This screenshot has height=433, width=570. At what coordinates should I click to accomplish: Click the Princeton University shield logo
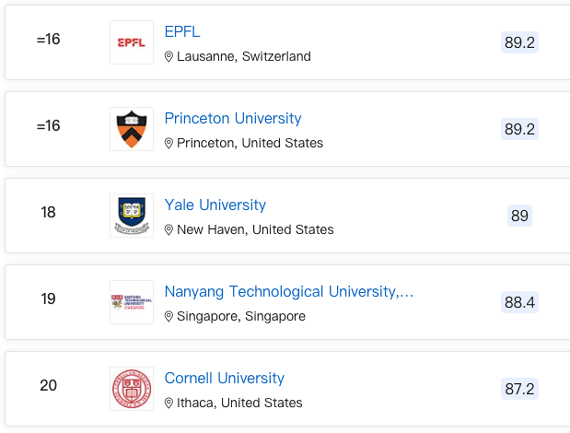[x=132, y=129]
